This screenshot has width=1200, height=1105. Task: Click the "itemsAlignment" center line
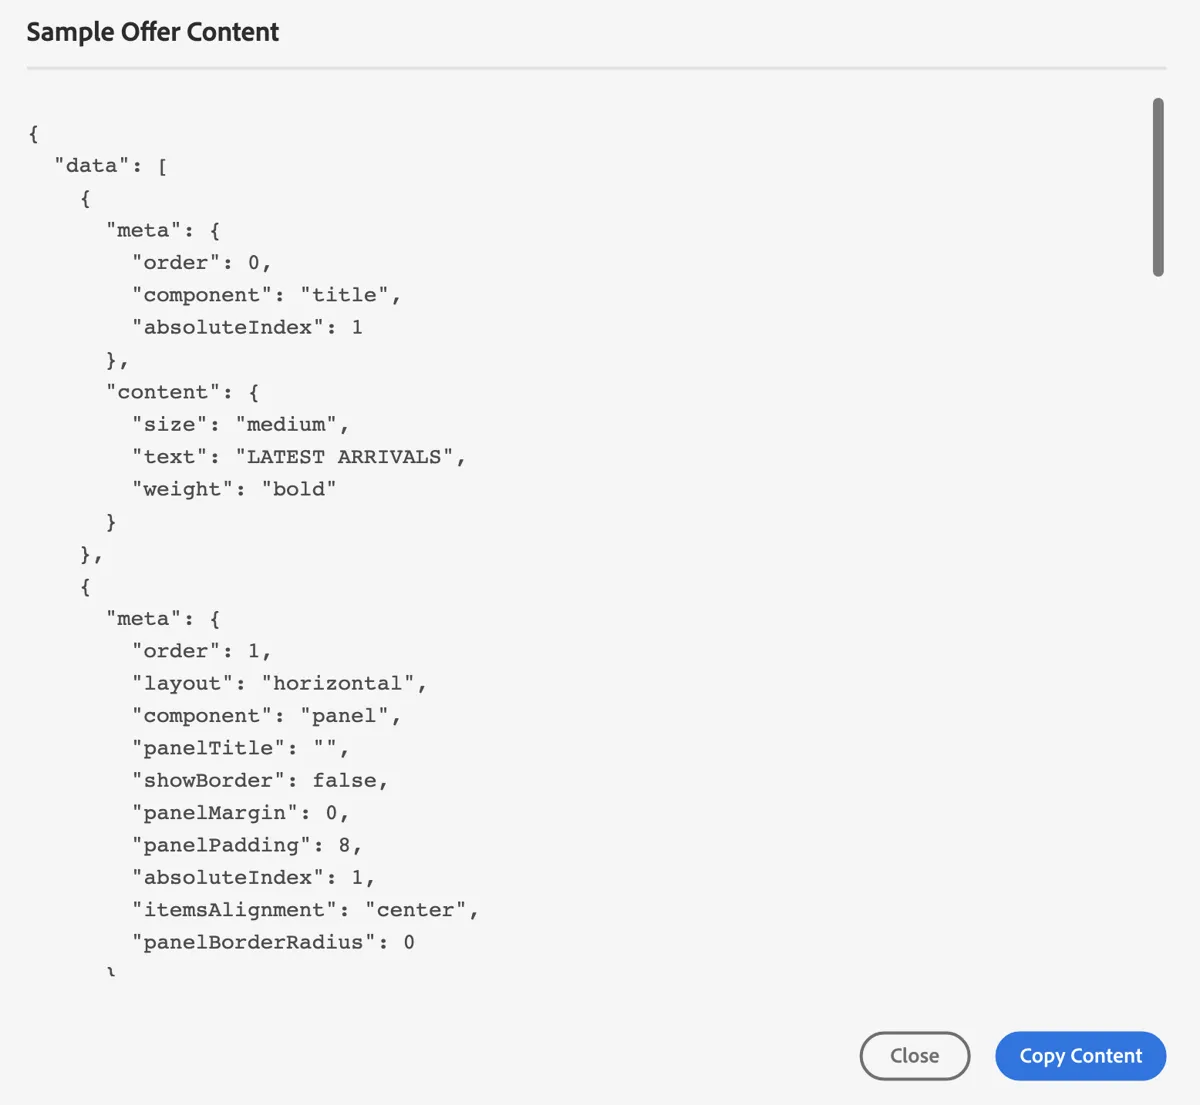pos(305,910)
